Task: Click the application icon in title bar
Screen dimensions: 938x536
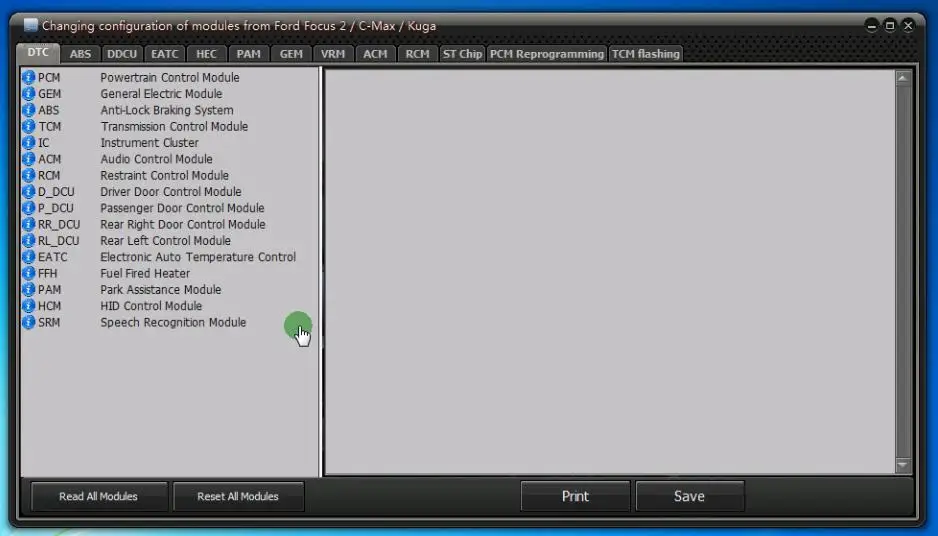Action: tap(31, 25)
